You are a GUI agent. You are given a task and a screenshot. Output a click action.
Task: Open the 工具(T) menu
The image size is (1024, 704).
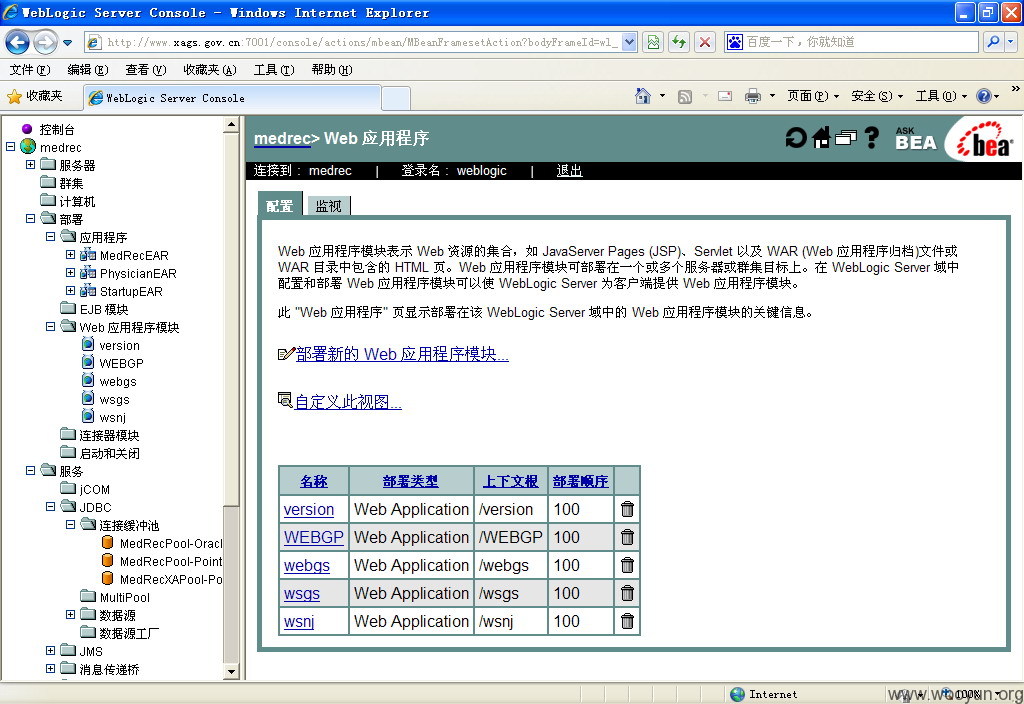click(274, 70)
